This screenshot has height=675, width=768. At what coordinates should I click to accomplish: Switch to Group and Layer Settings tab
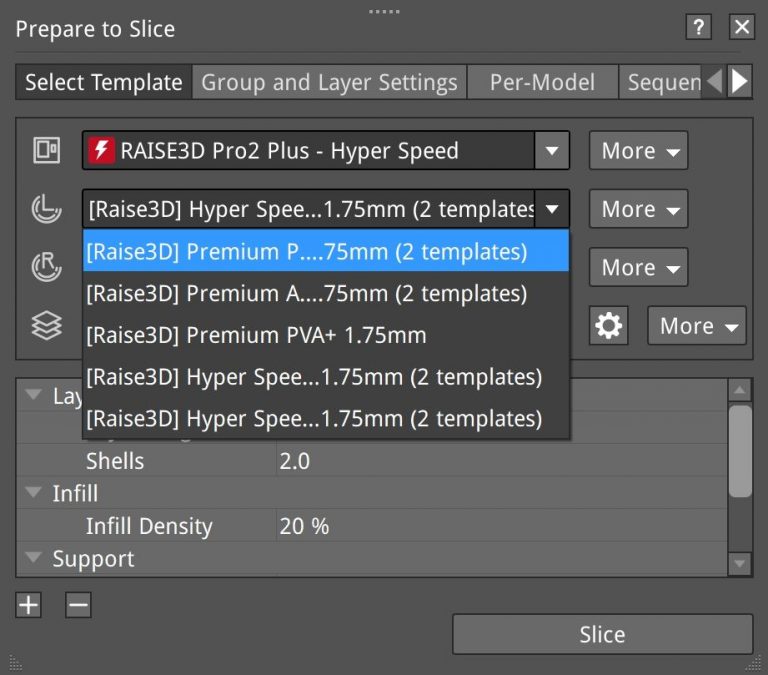[329, 82]
